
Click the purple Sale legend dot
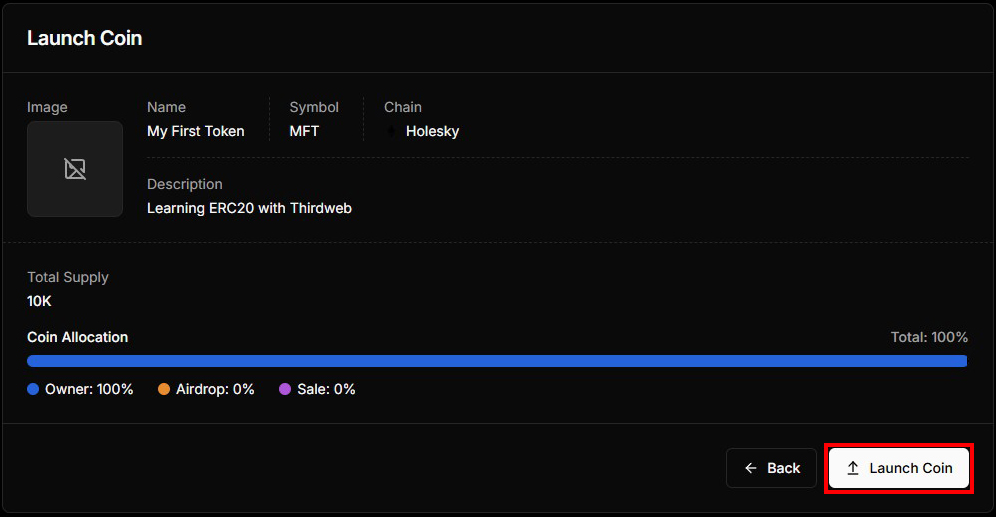pos(285,389)
